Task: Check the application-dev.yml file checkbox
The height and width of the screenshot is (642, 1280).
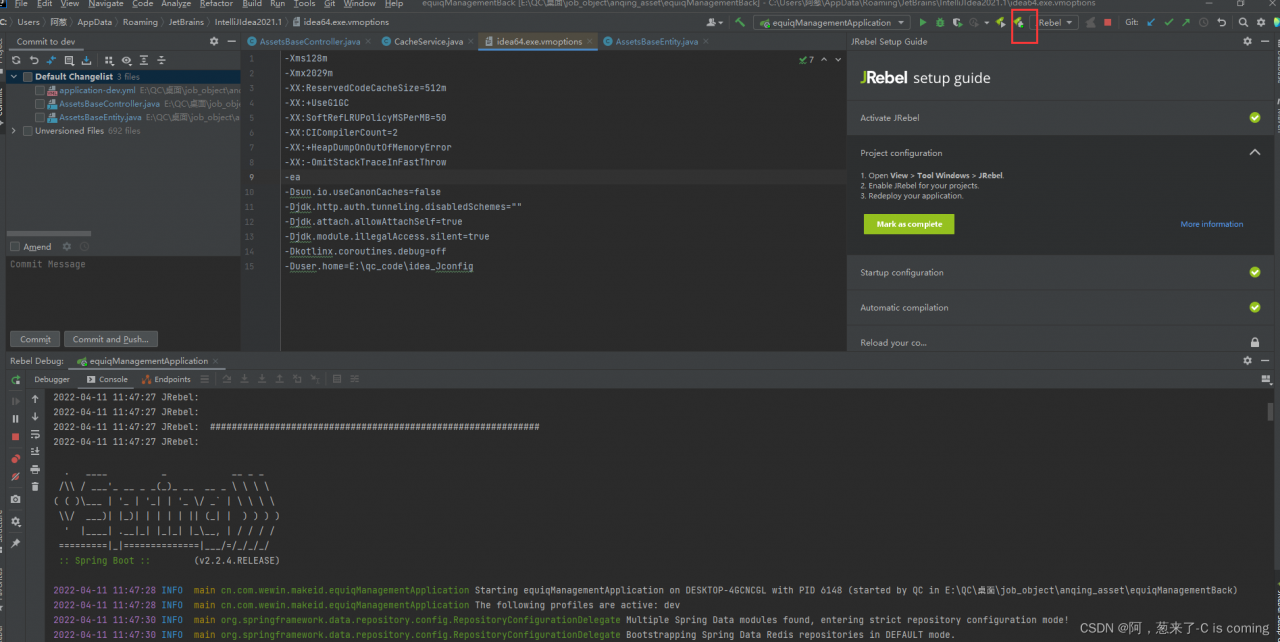Action: point(40,90)
